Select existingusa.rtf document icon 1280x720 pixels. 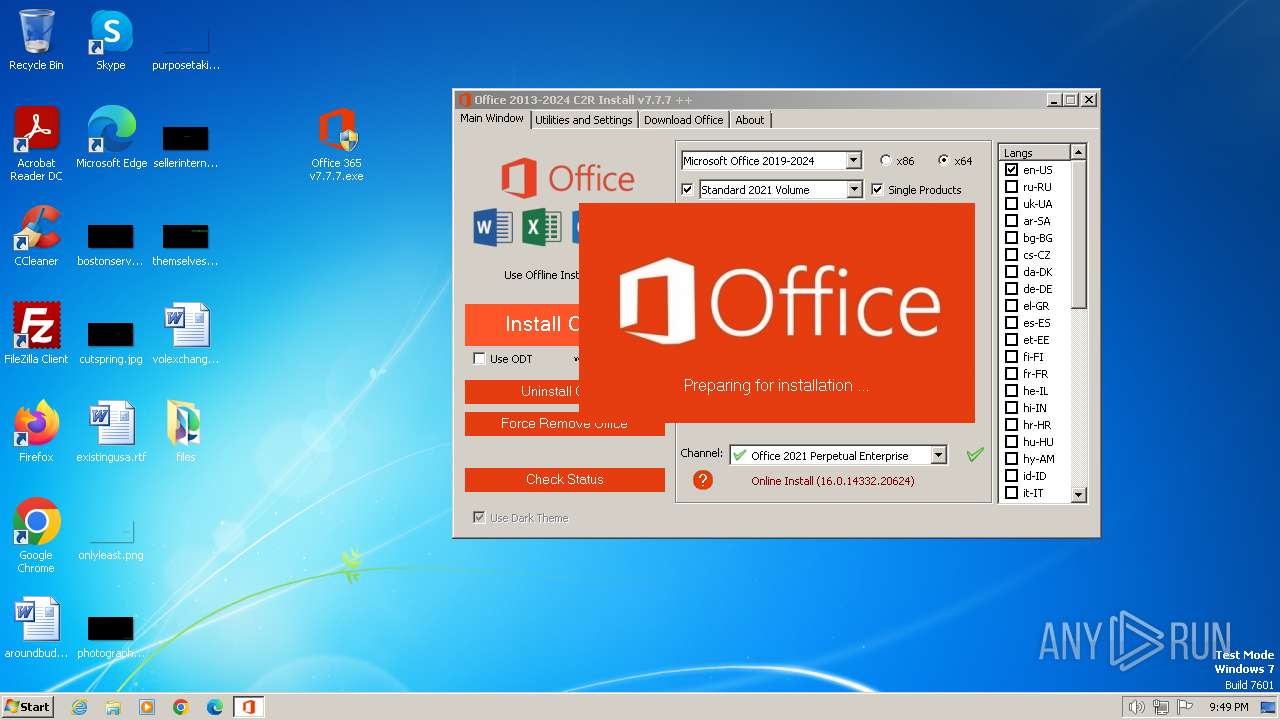(x=111, y=432)
